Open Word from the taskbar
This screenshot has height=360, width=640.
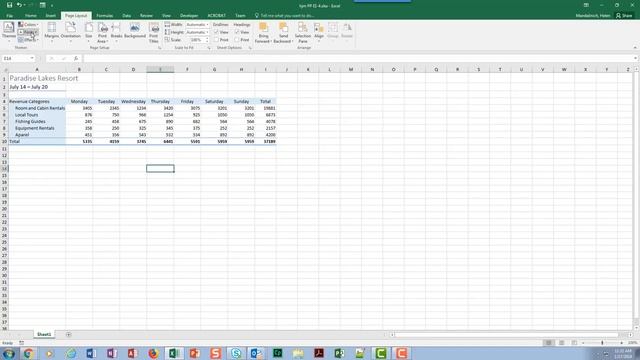click(91, 353)
